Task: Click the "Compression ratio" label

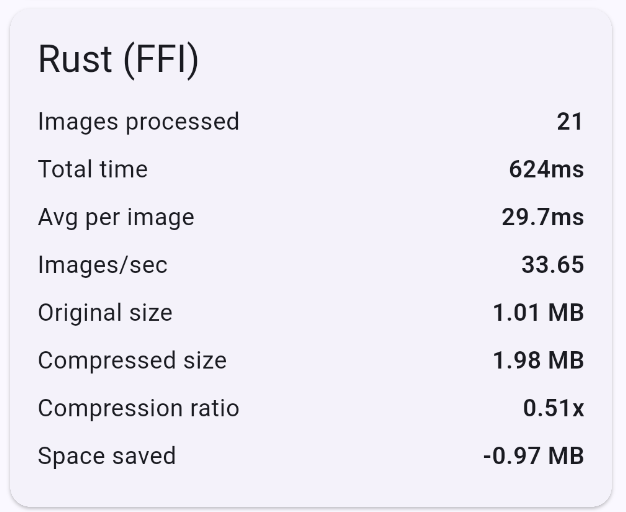Action: 138,409
